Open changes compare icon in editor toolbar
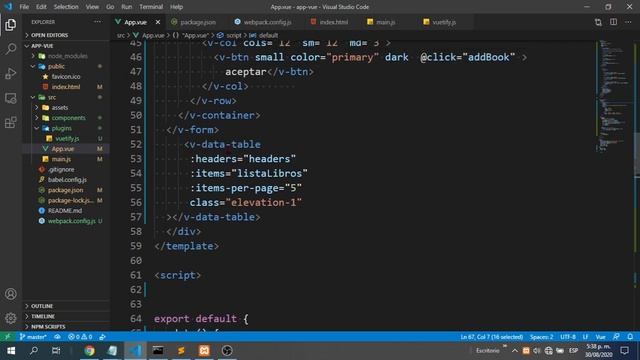 (598, 22)
